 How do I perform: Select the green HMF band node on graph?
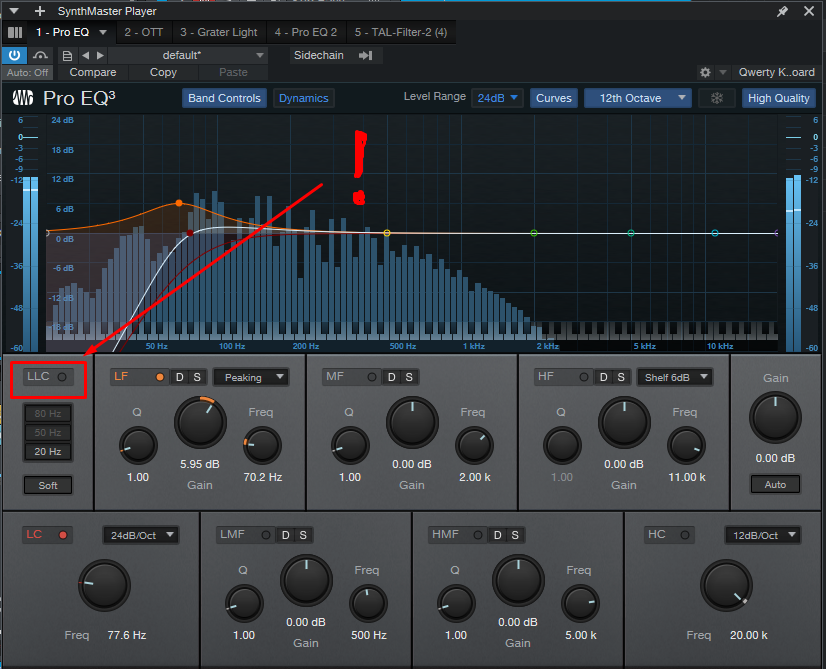(534, 233)
